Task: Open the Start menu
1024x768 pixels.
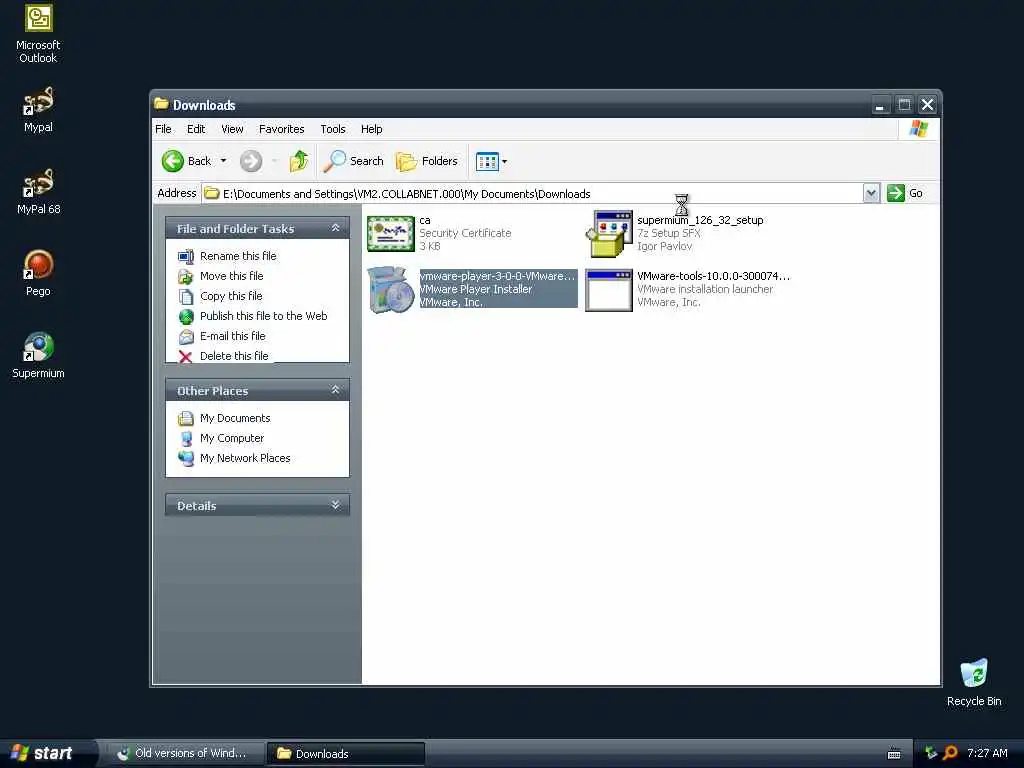Action: point(42,753)
